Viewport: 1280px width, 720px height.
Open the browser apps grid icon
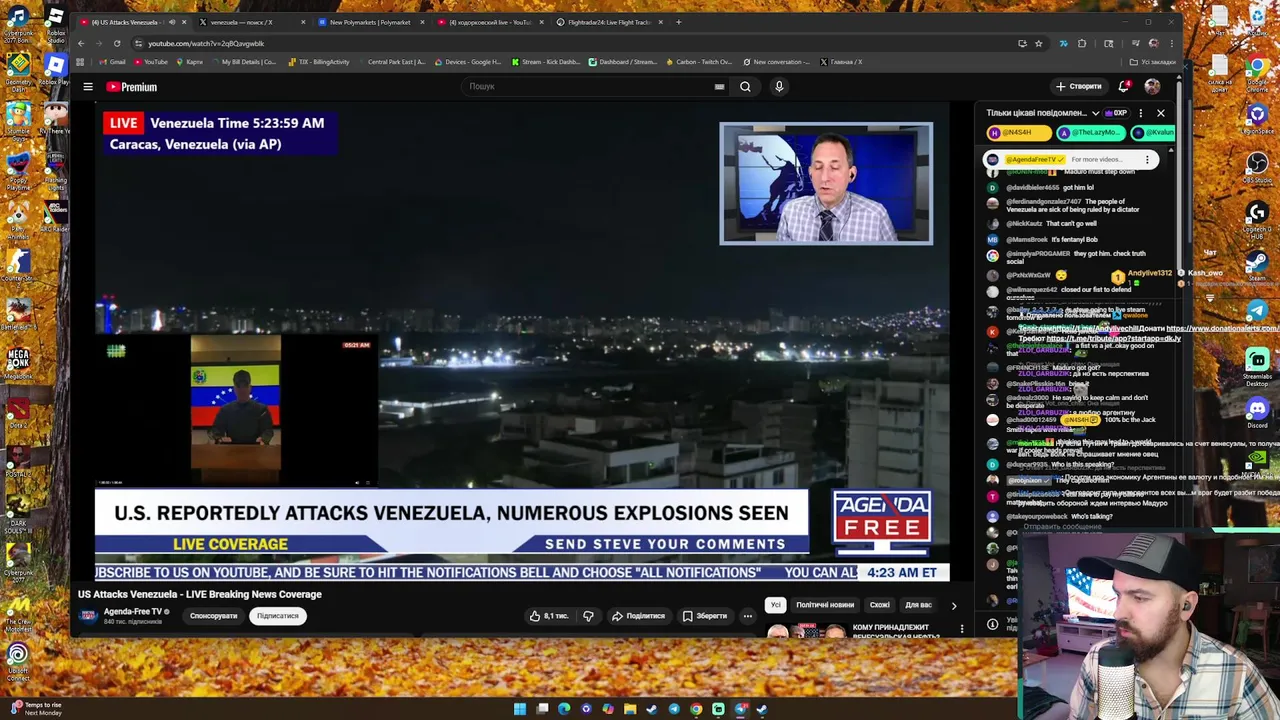pos(80,62)
